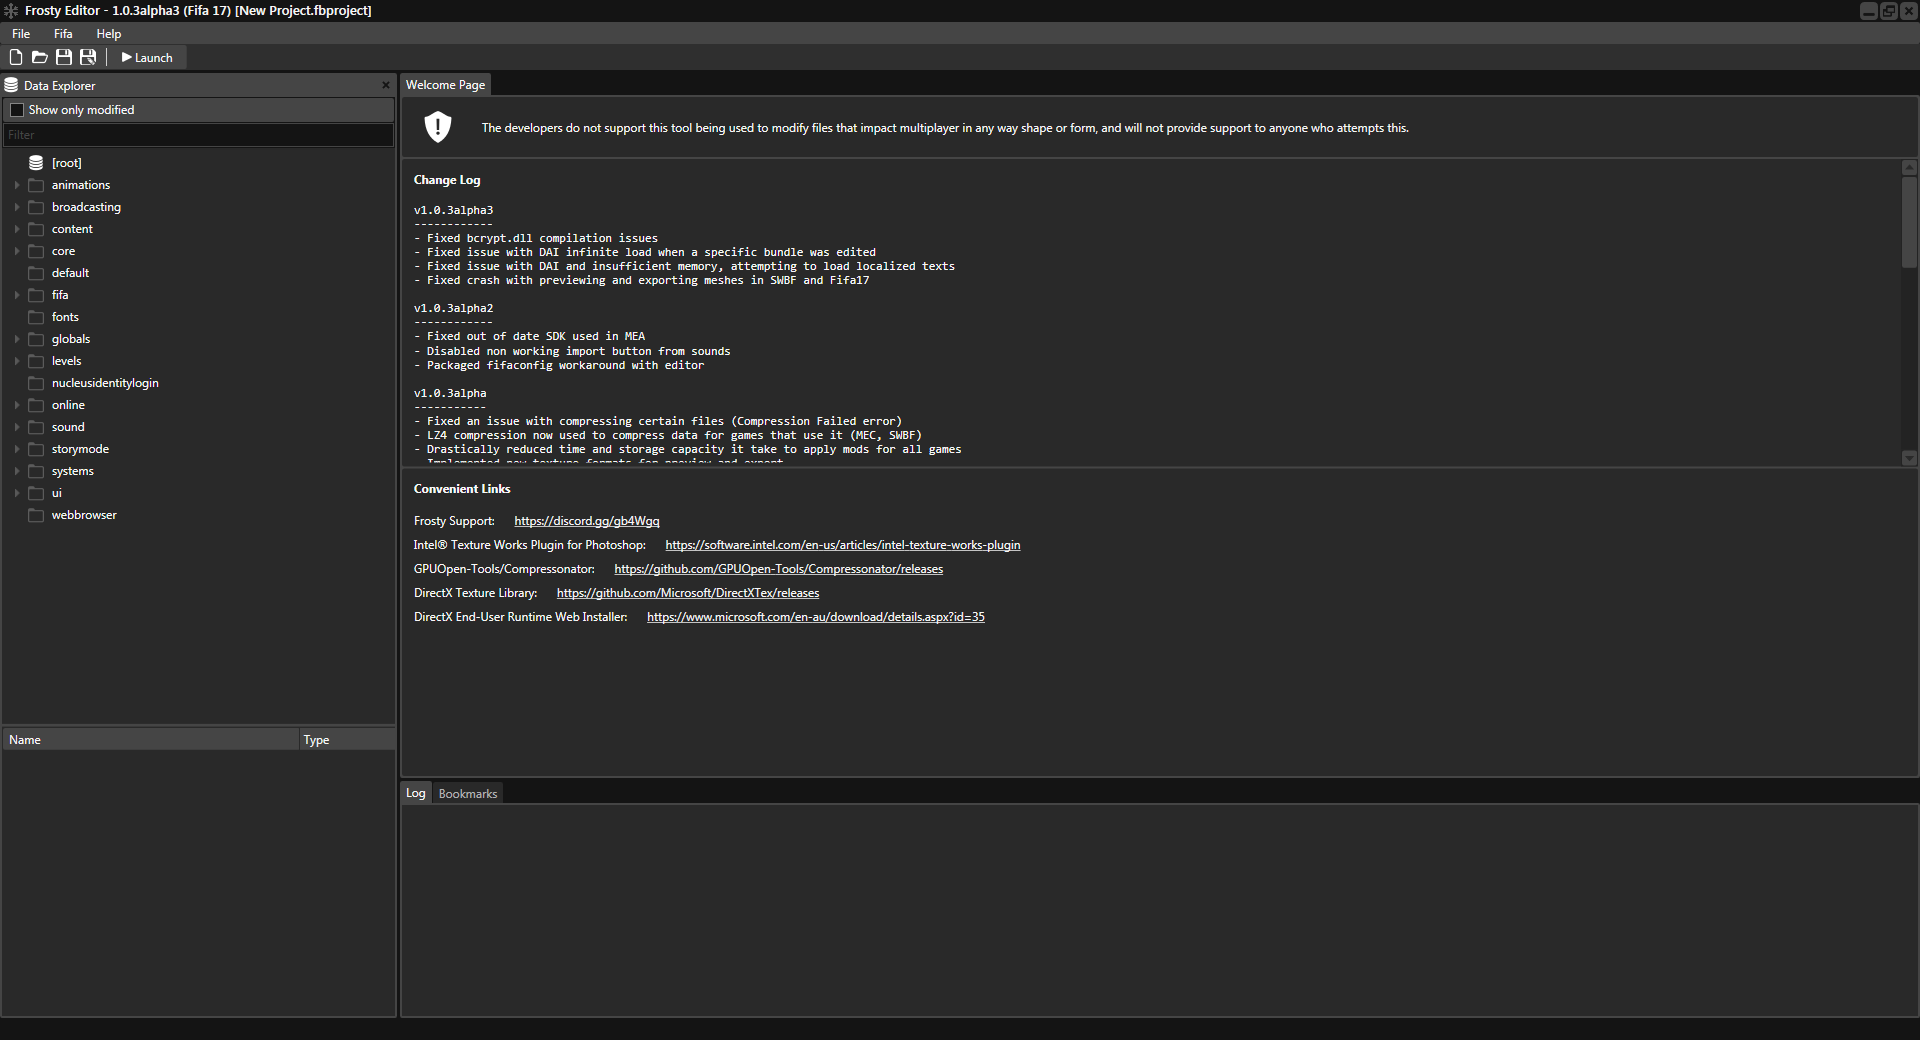Switch to the Log tab
The width and height of the screenshot is (1920, 1040).
[416, 793]
